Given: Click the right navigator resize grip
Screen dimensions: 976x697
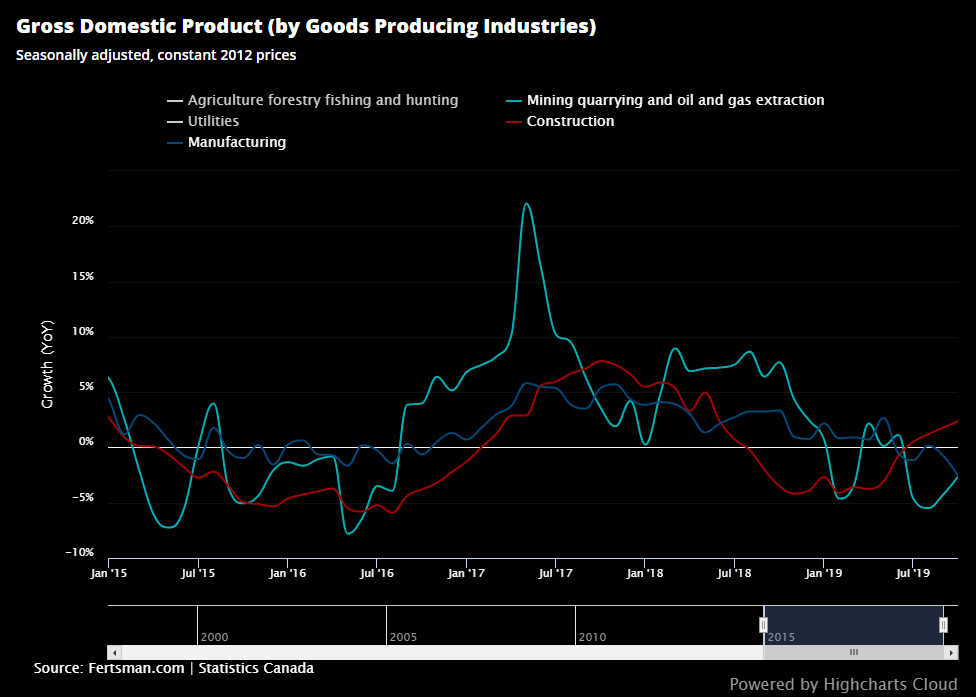Looking at the screenshot, I should tap(942, 623).
